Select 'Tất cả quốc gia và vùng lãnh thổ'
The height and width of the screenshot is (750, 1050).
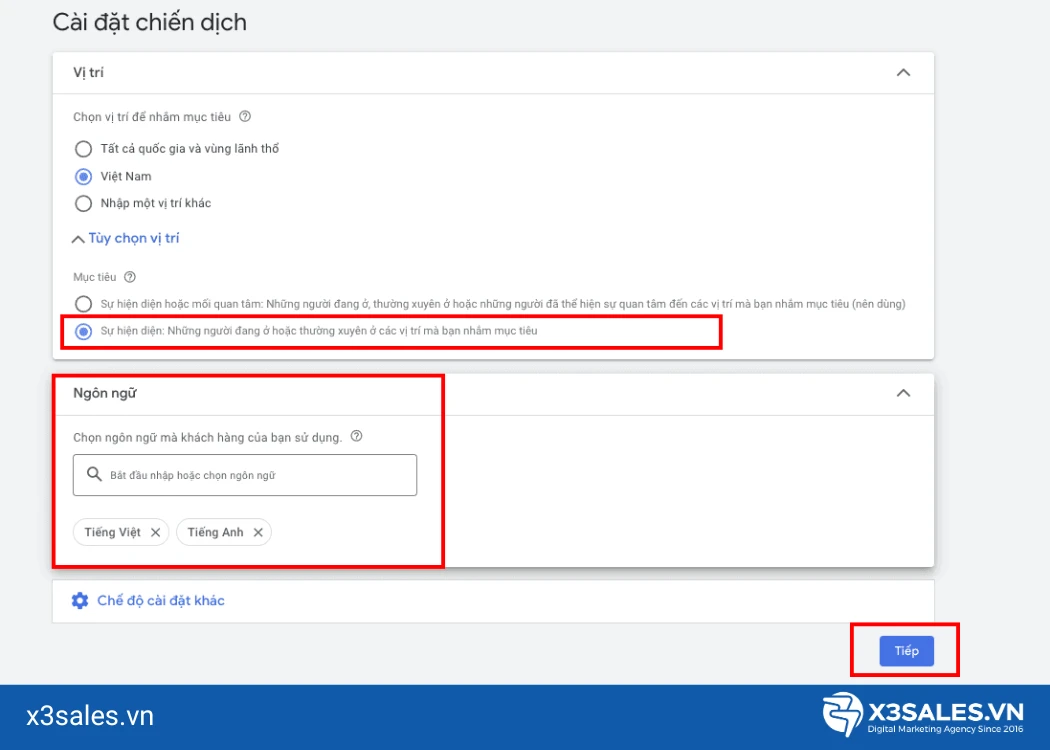coord(83,149)
